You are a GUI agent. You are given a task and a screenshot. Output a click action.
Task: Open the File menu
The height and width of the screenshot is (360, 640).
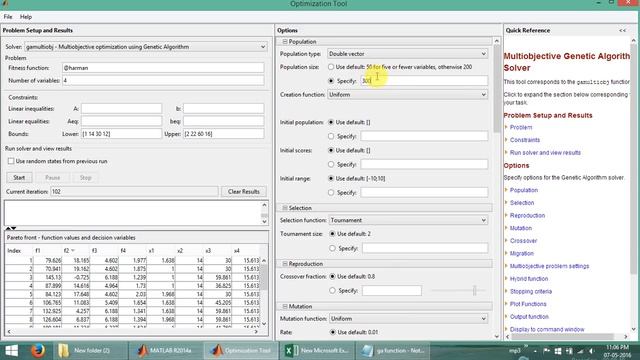coord(8,17)
